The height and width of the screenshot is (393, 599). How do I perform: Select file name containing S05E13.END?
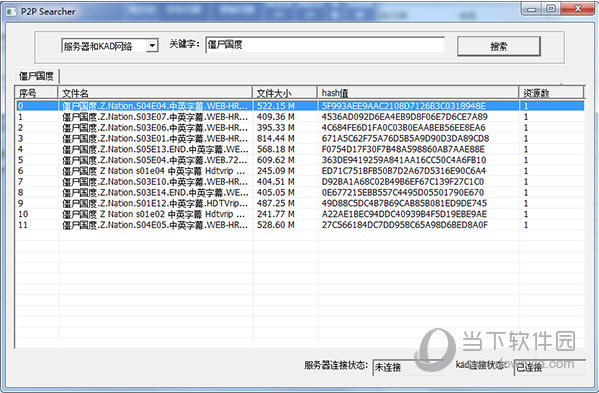(155, 149)
